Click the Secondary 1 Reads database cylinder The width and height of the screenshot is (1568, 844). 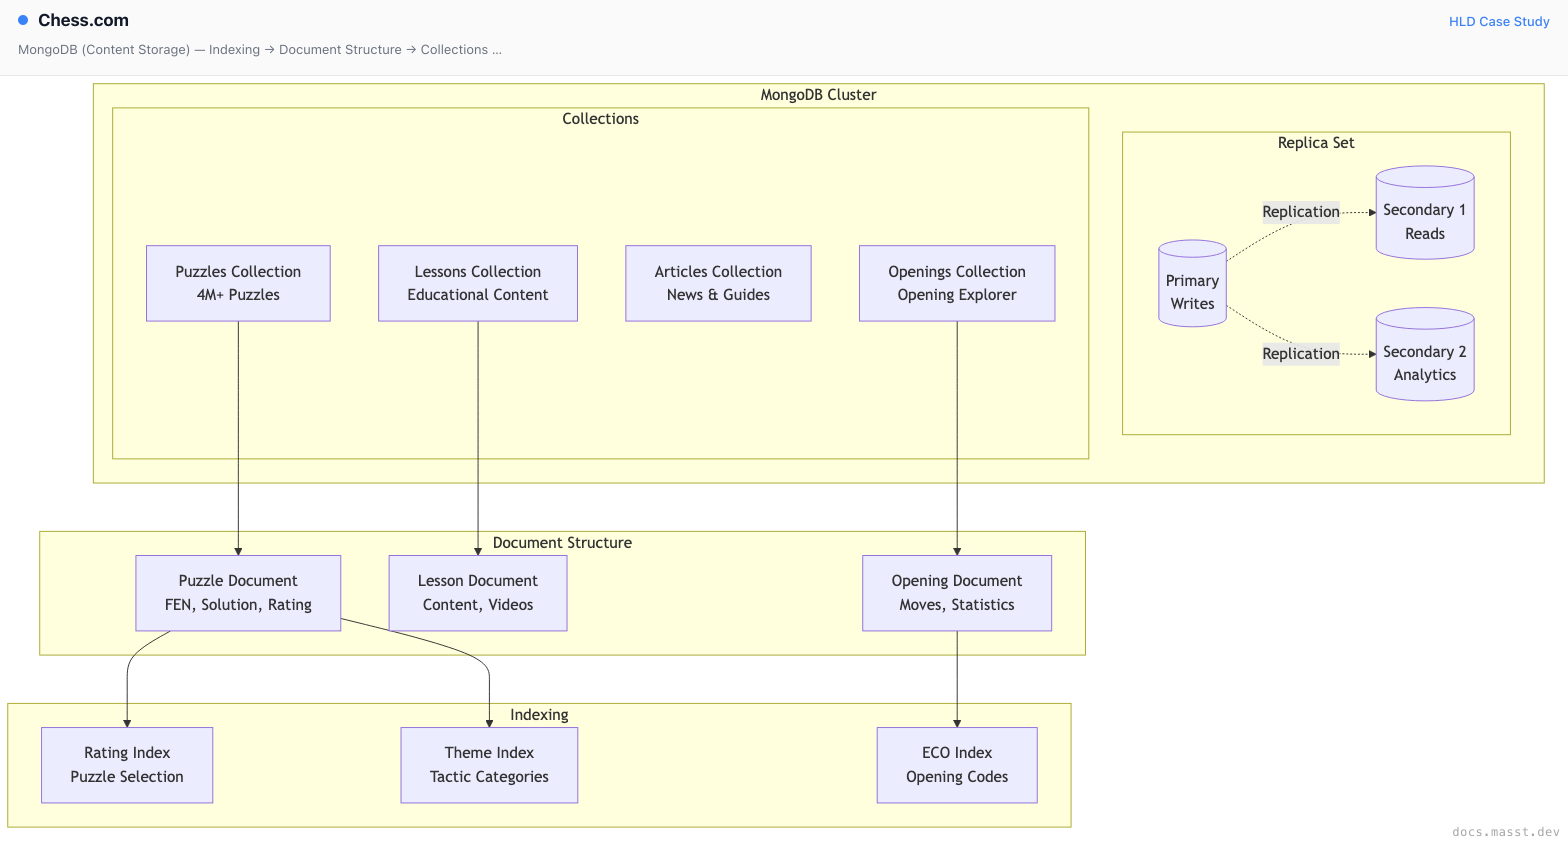tap(1425, 212)
